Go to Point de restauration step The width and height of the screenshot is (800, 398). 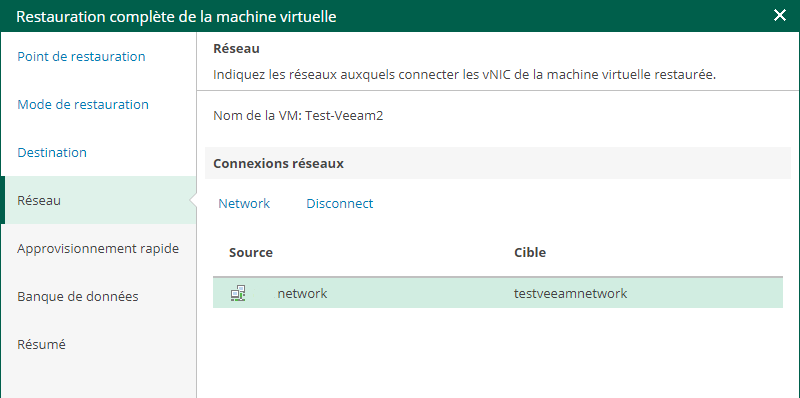pos(82,56)
